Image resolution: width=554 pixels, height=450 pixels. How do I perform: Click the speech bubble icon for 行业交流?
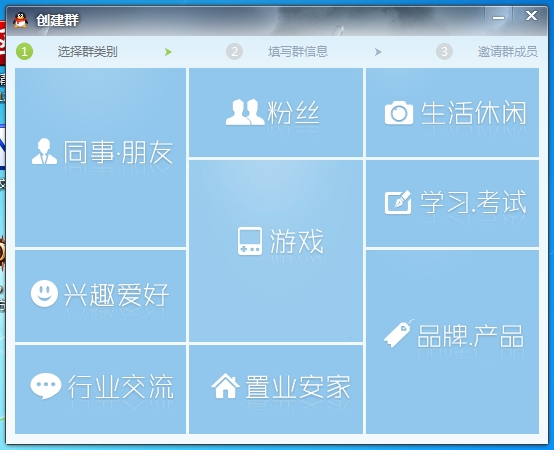(46, 386)
